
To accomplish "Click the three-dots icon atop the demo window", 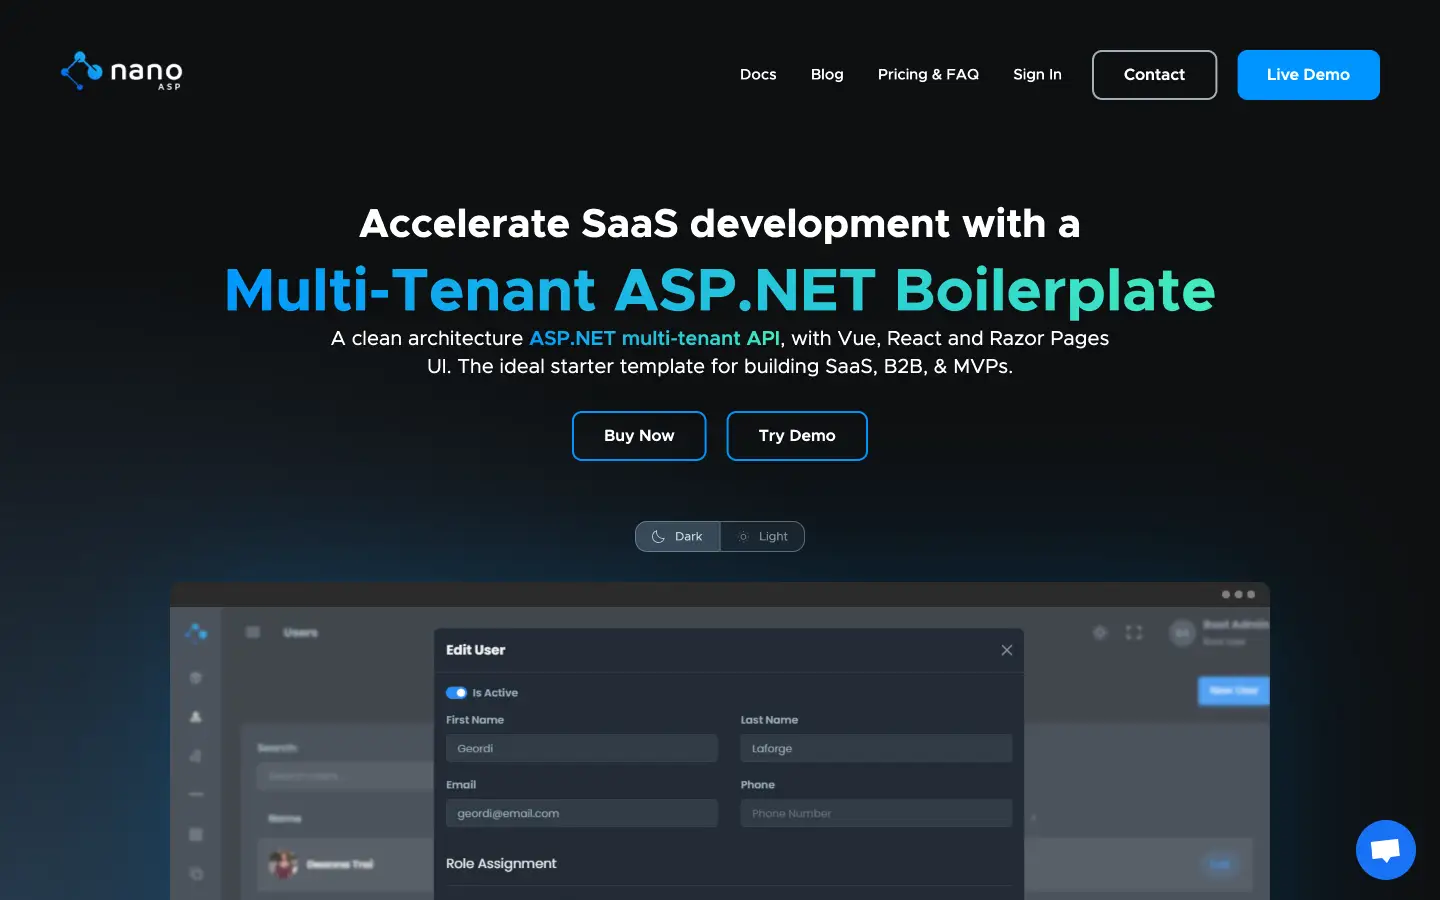I will tap(1238, 594).
